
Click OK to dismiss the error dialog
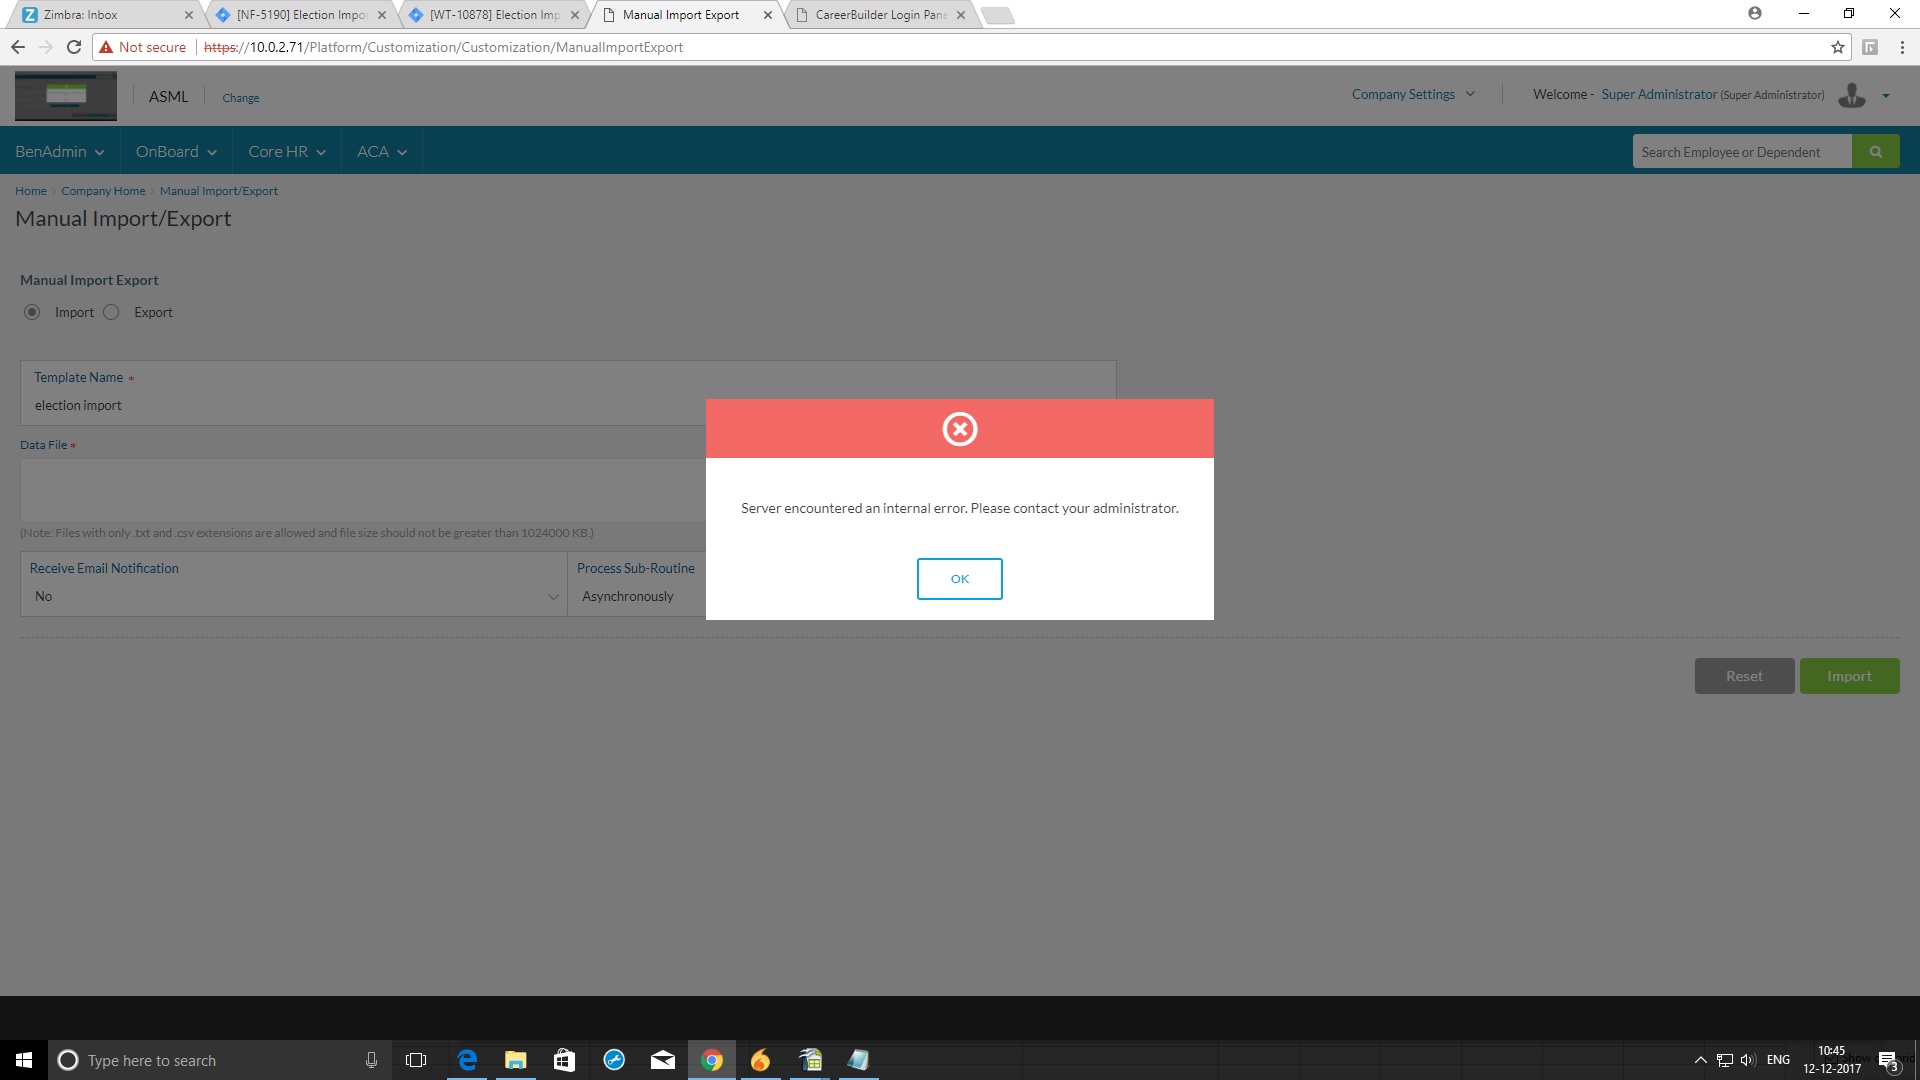(x=959, y=579)
